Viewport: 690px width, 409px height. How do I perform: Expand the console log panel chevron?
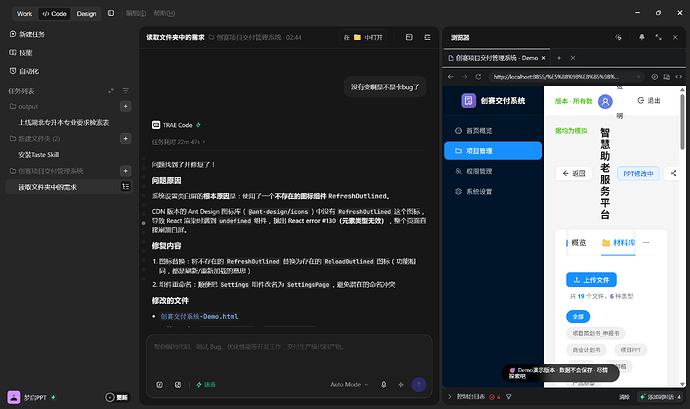[x=449, y=397]
